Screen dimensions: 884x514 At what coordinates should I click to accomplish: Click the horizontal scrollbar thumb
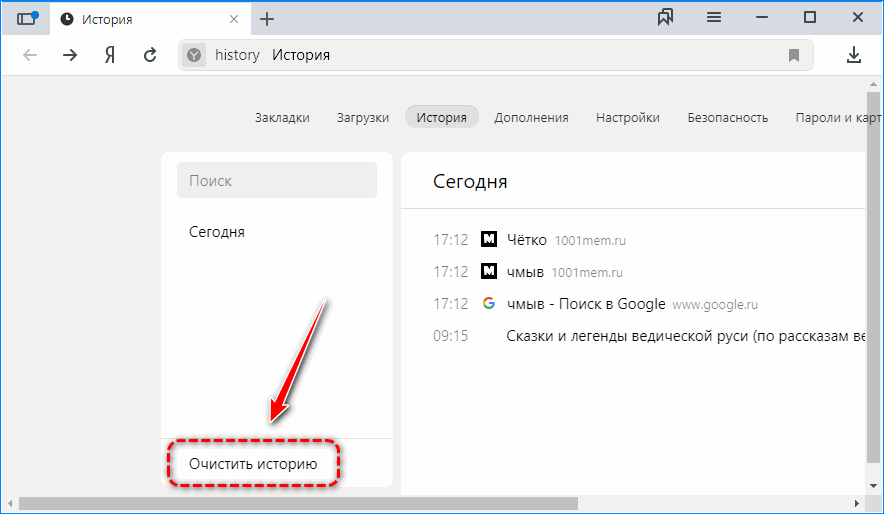pyautogui.click(x=298, y=503)
